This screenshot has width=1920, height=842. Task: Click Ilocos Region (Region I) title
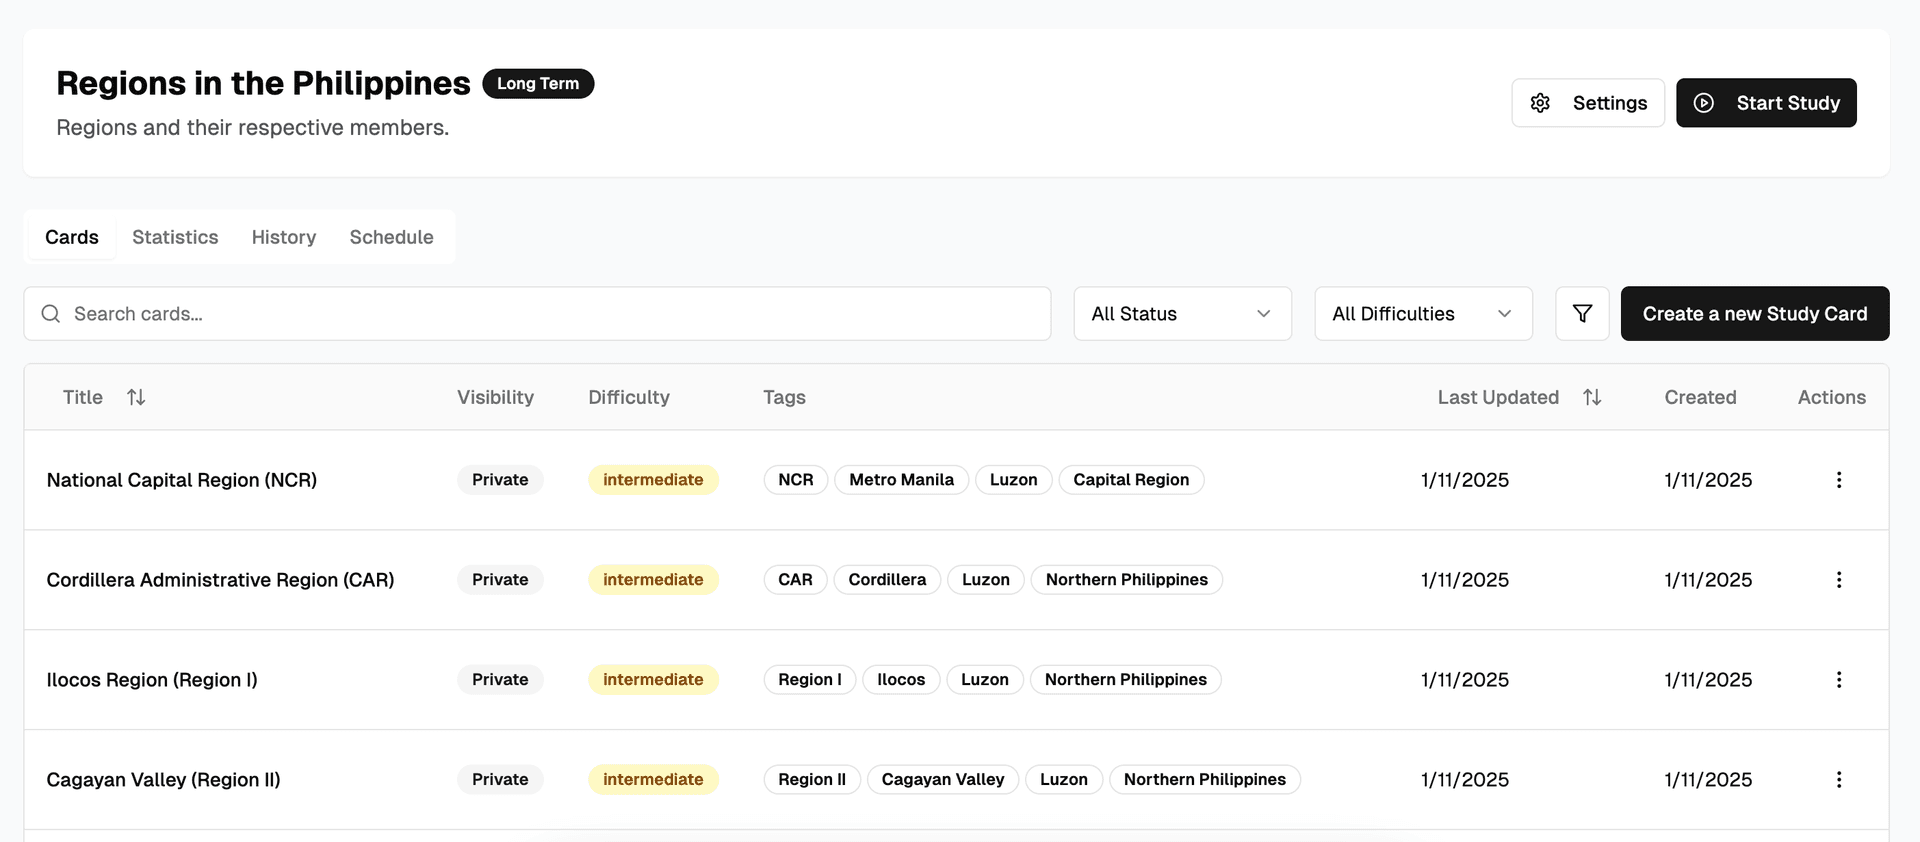(152, 680)
